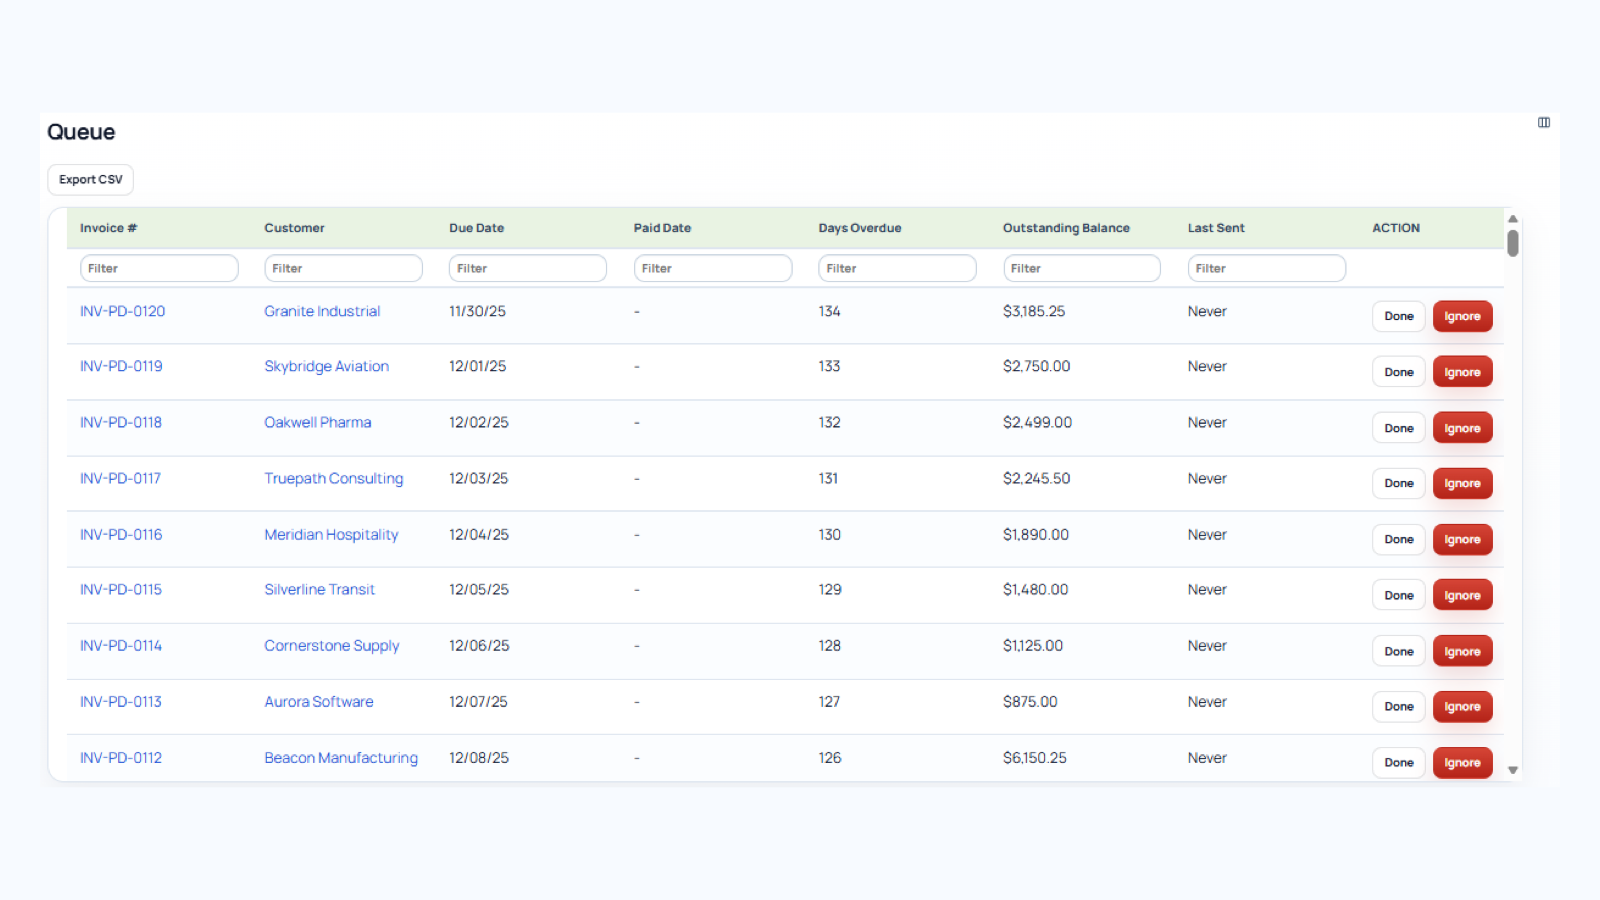Image resolution: width=1600 pixels, height=900 pixels.
Task: Mark INV-PD-0119 as Done
Action: pyautogui.click(x=1399, y=372)
